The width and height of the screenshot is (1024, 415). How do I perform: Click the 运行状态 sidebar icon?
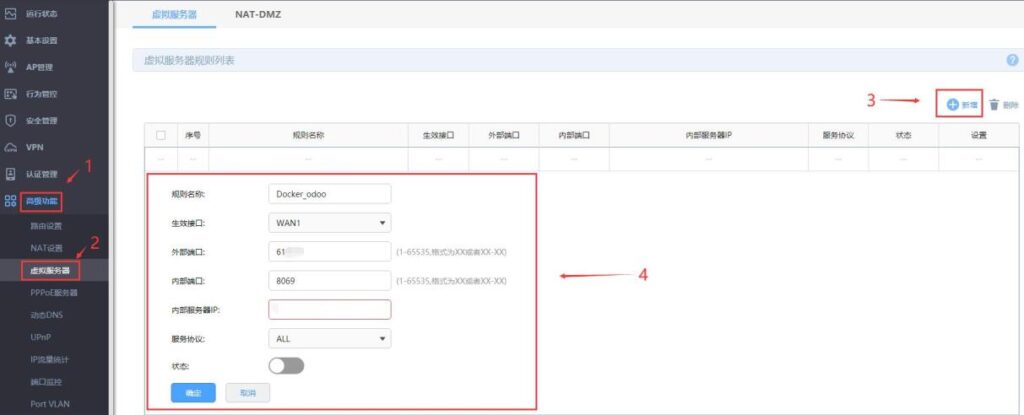(x=10, y=14)
